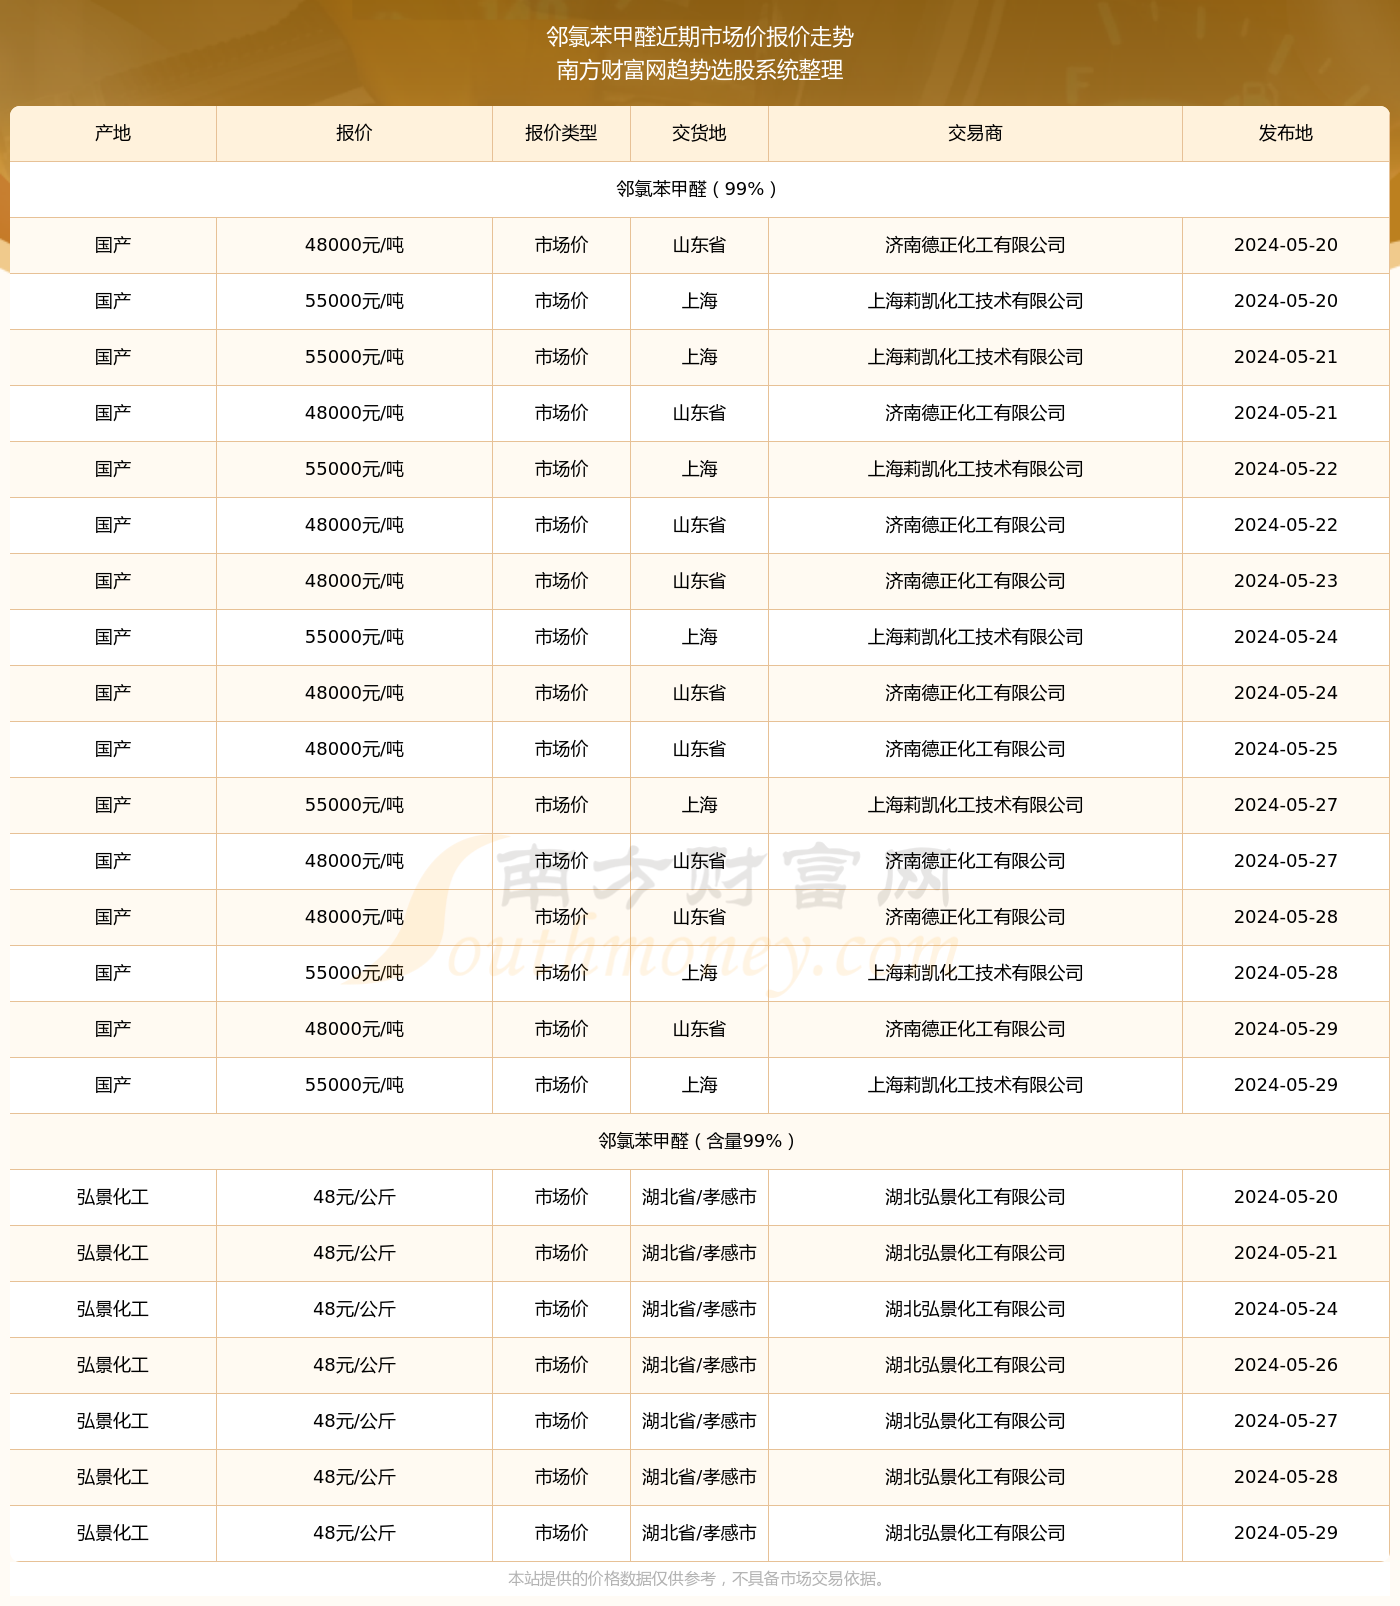Click the date 2024-05-26
This screenshot has width=1400, height=1606.
point(1285,1365)
